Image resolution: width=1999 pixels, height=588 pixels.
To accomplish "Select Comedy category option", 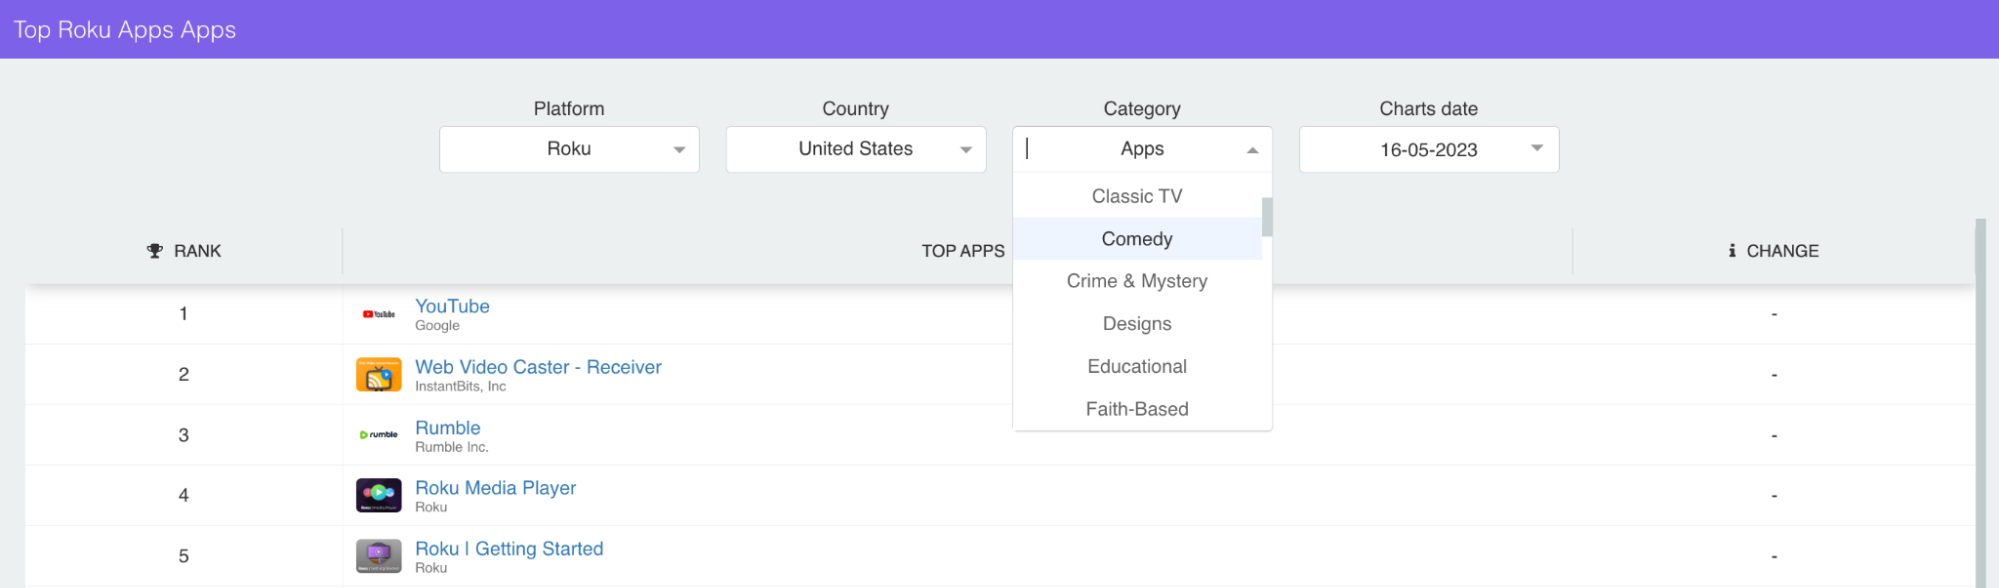I will click(x=1137, y=239).
